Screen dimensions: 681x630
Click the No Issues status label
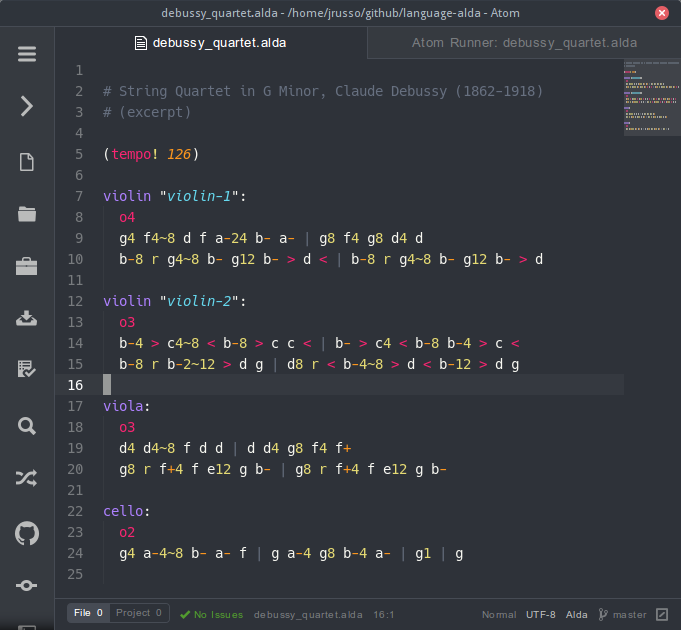(218, 615)
